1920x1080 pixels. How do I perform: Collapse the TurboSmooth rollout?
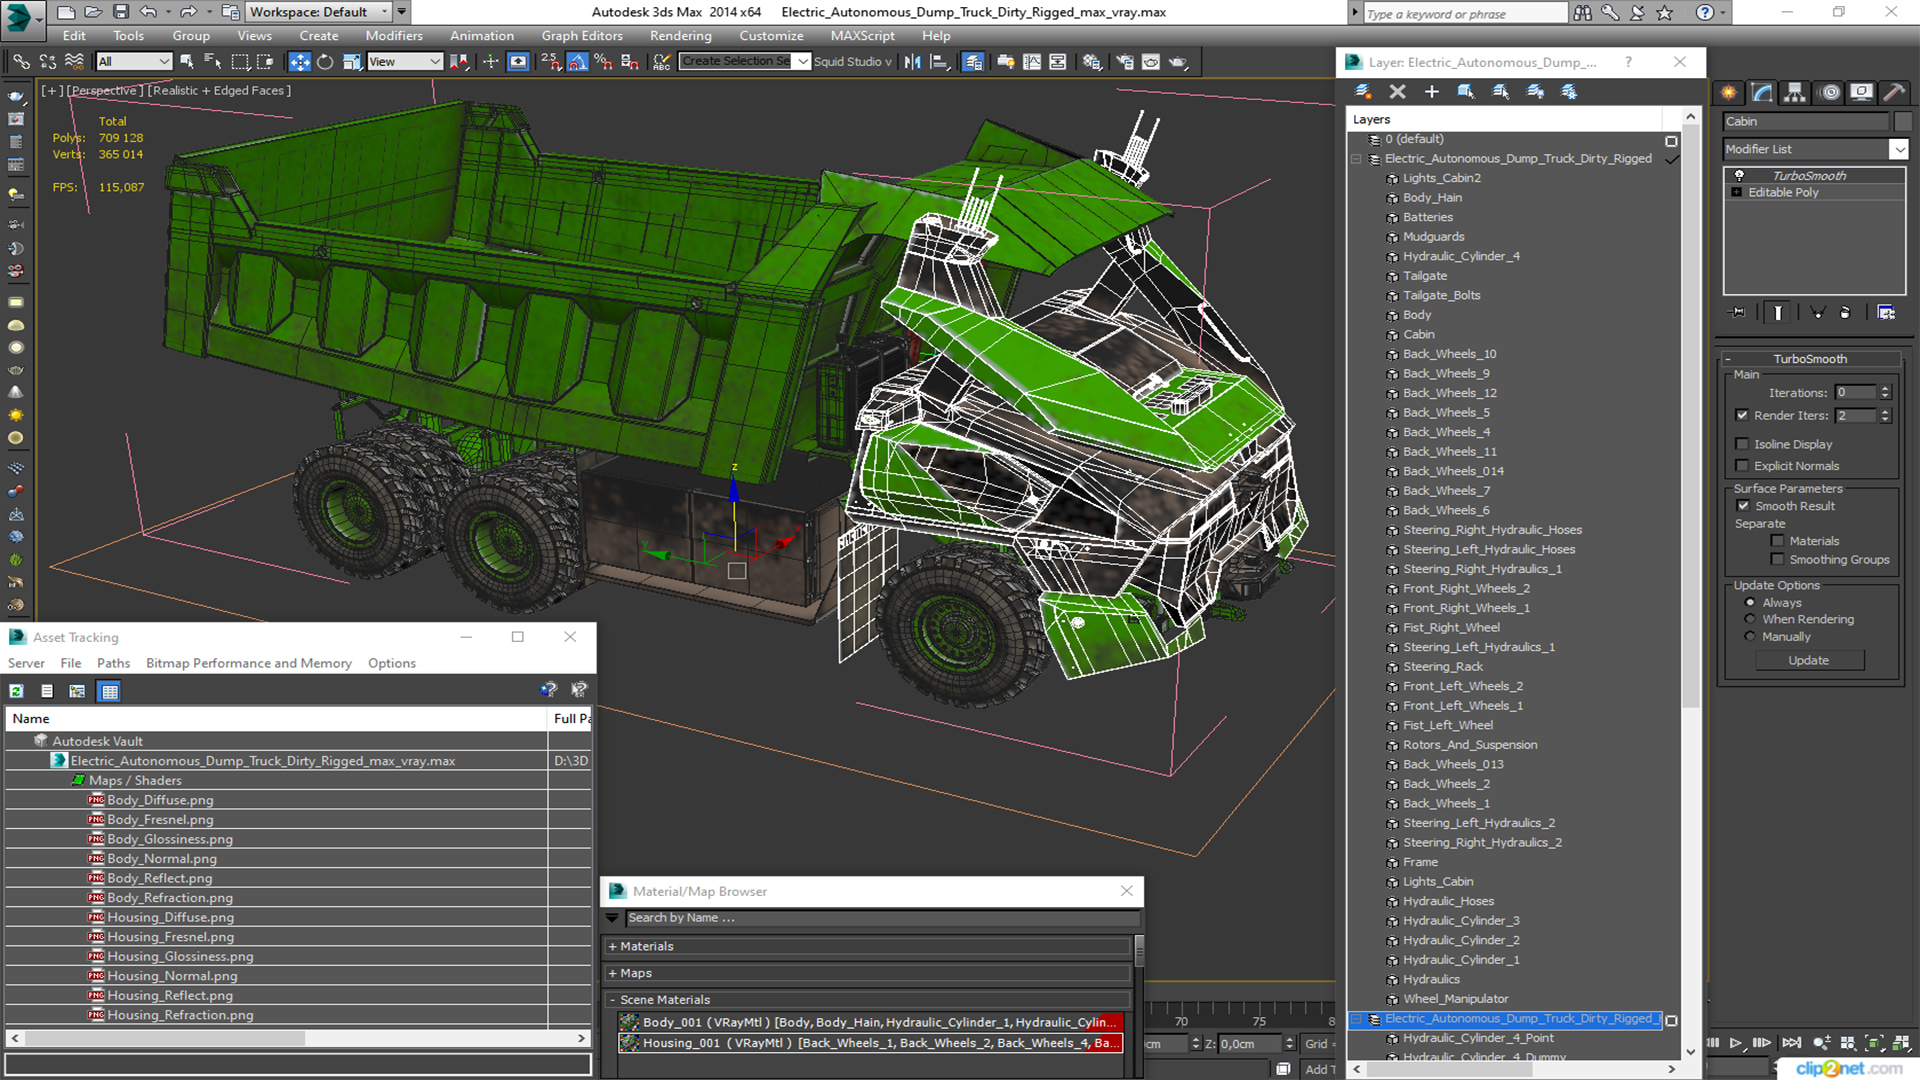pos(1728,359)
